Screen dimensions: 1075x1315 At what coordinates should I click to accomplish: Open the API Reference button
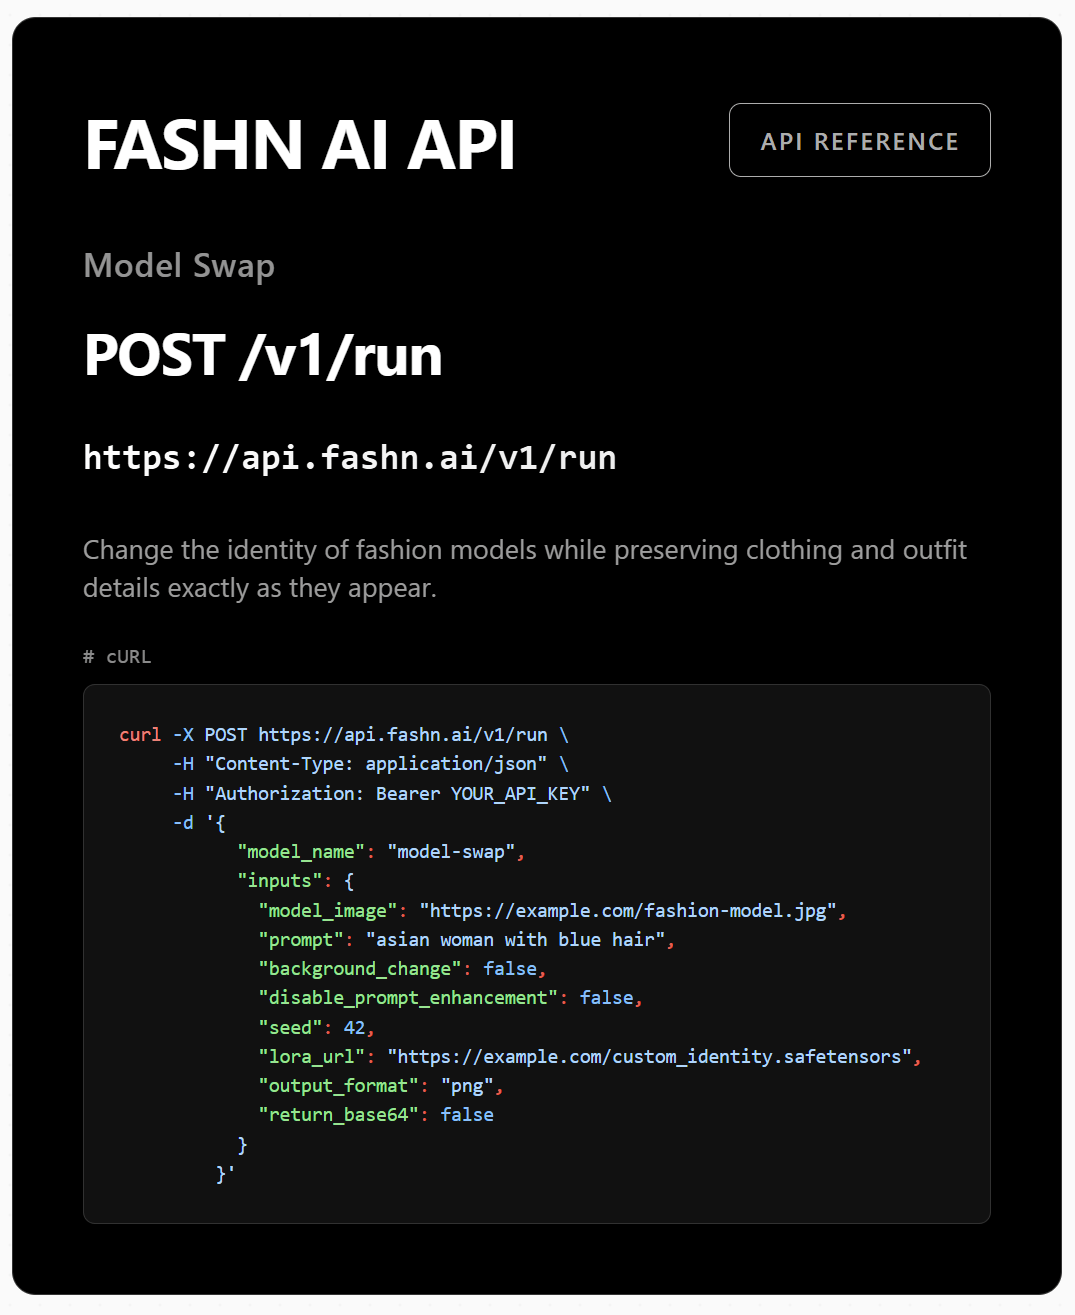click(859, 141)
